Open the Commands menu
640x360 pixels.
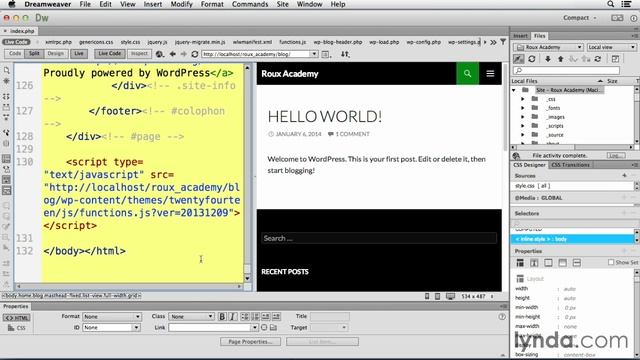(250, 4)
